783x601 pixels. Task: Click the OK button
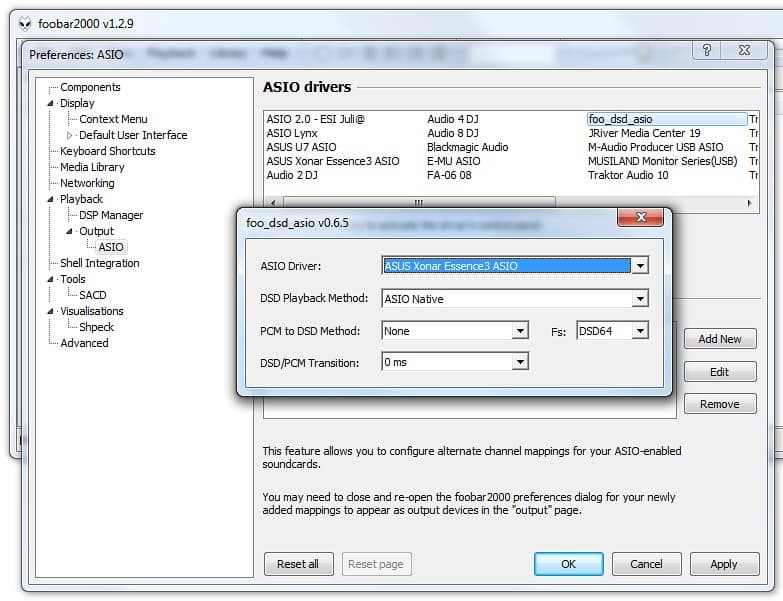[569, 564]
